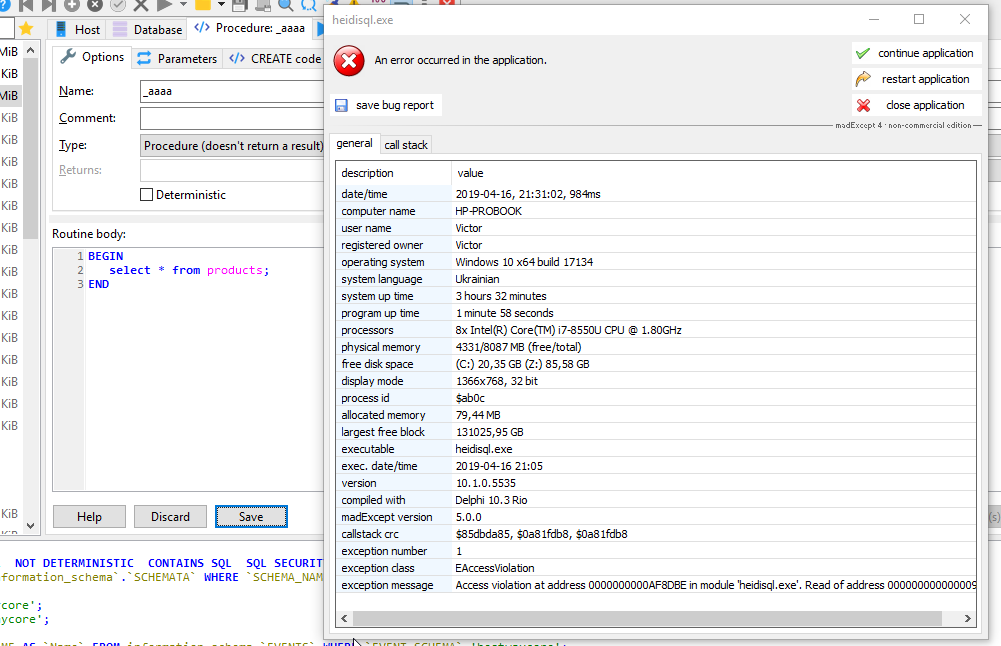Post edits using the checkmark toolbar icon
The image size is (1001, 646).
(x=120, y=8)
